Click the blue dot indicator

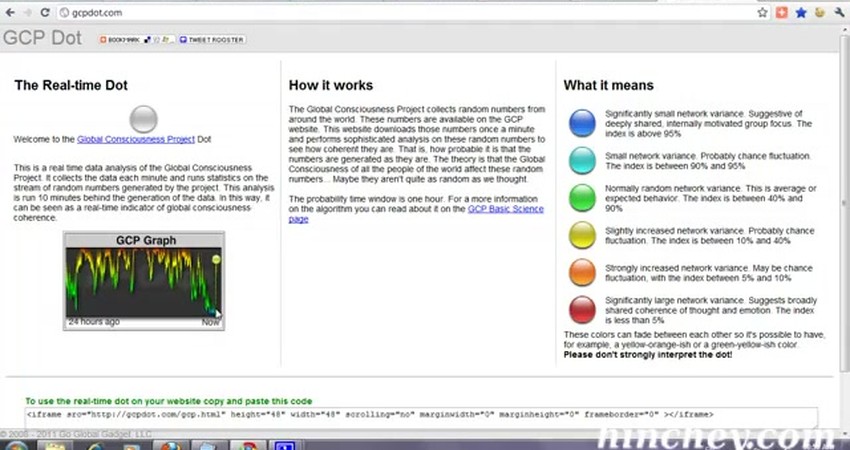coord(582,123)
